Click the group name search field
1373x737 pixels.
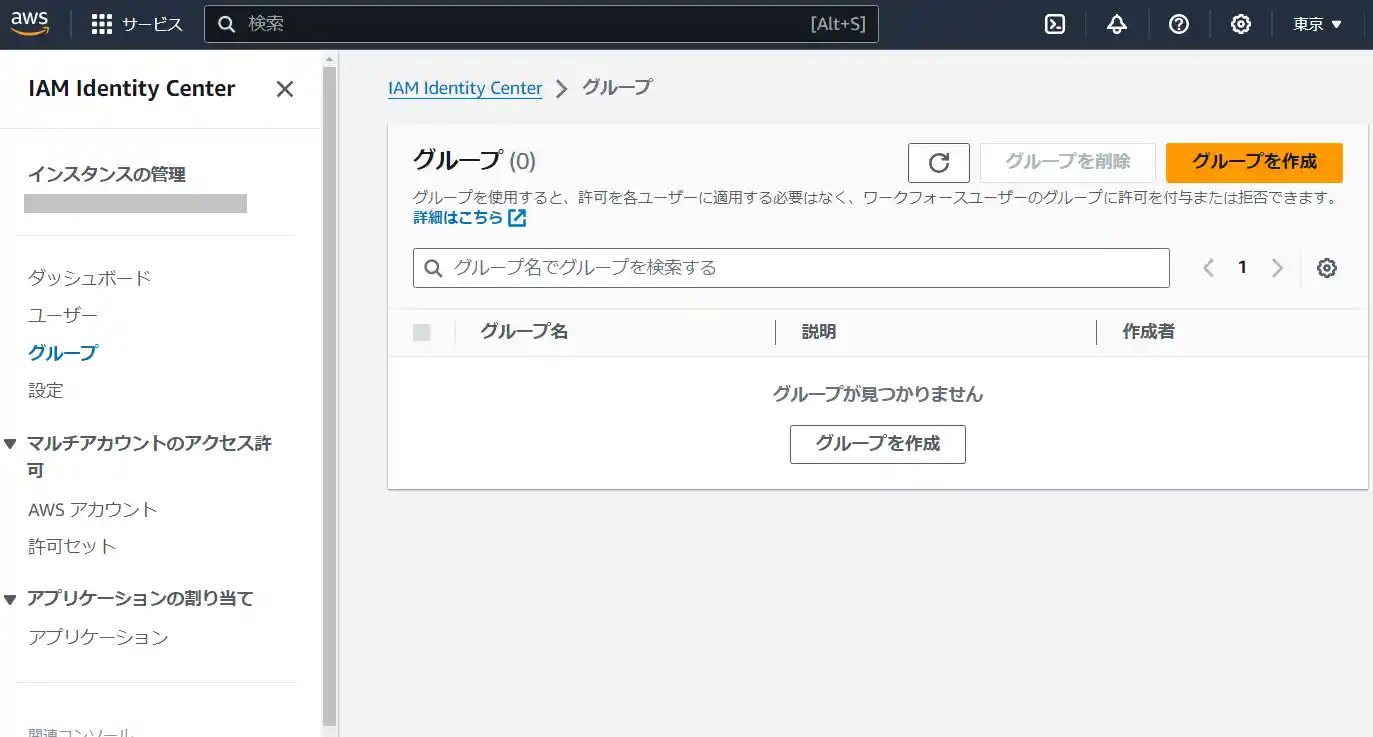790,267
